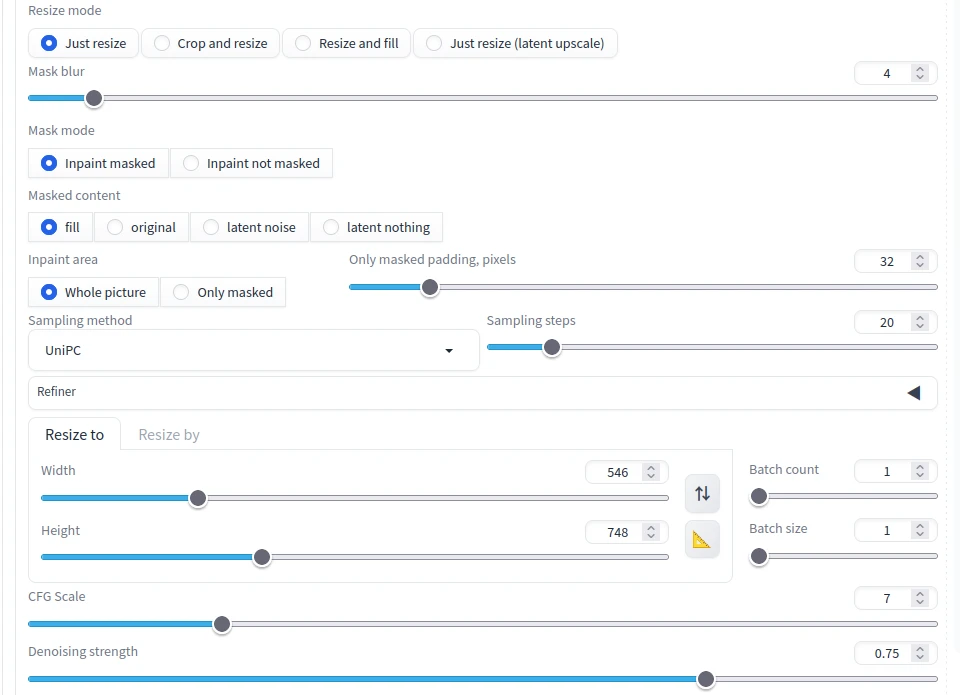Screen dimensions: 960x695
Task: Click the Batch count stepper arrows
Action: tap(920, 471)
